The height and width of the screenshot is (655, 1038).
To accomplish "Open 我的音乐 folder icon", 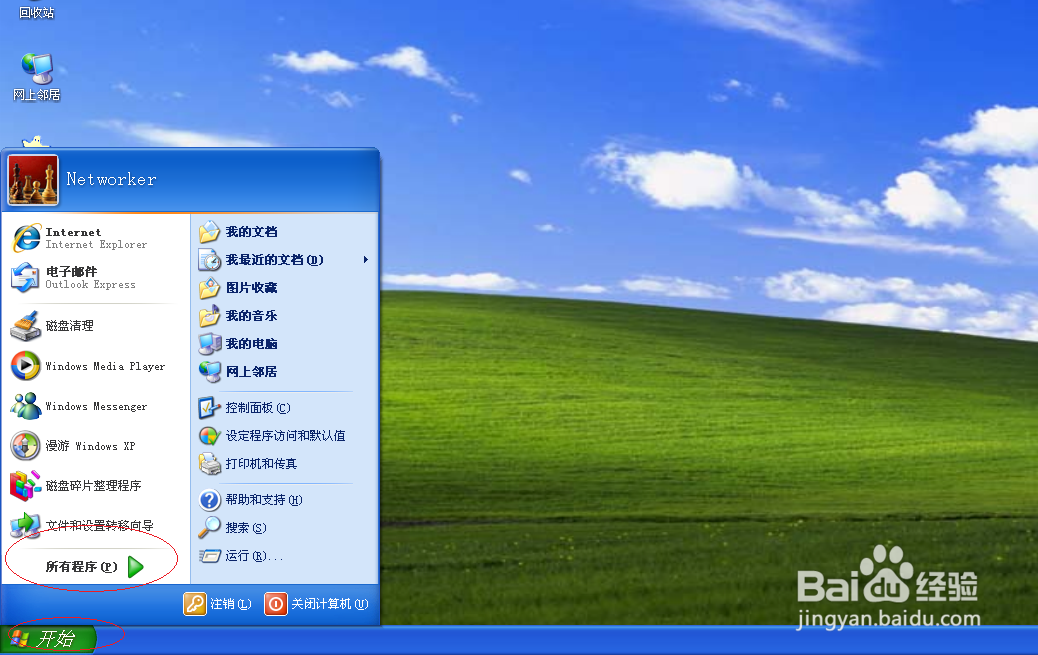I will point(209,316).
